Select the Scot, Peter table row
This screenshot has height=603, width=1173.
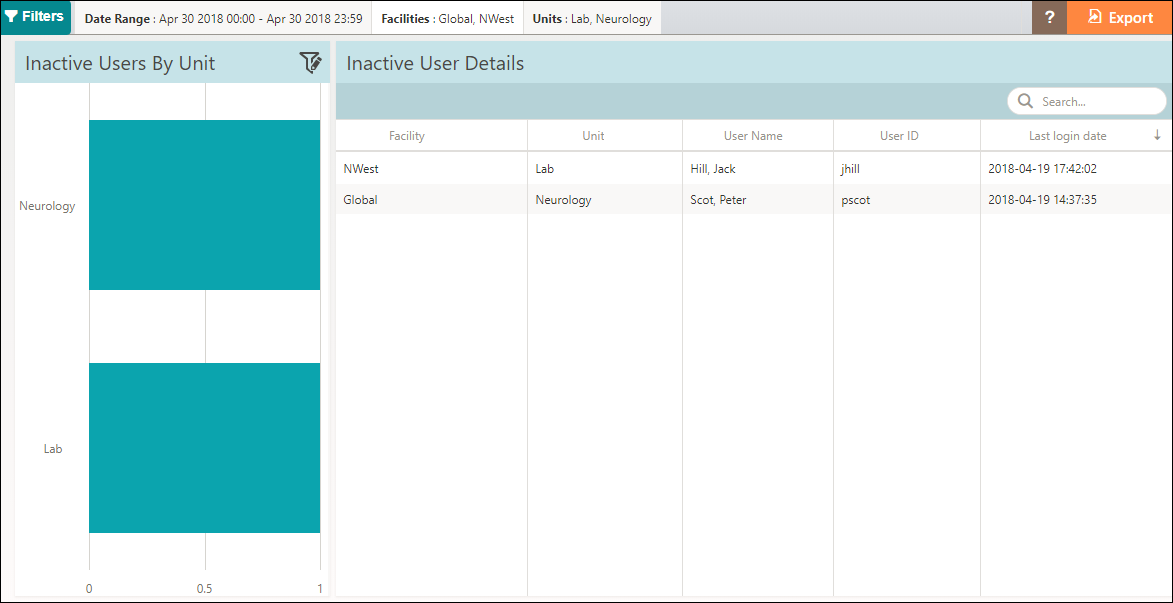click(718, 200)
